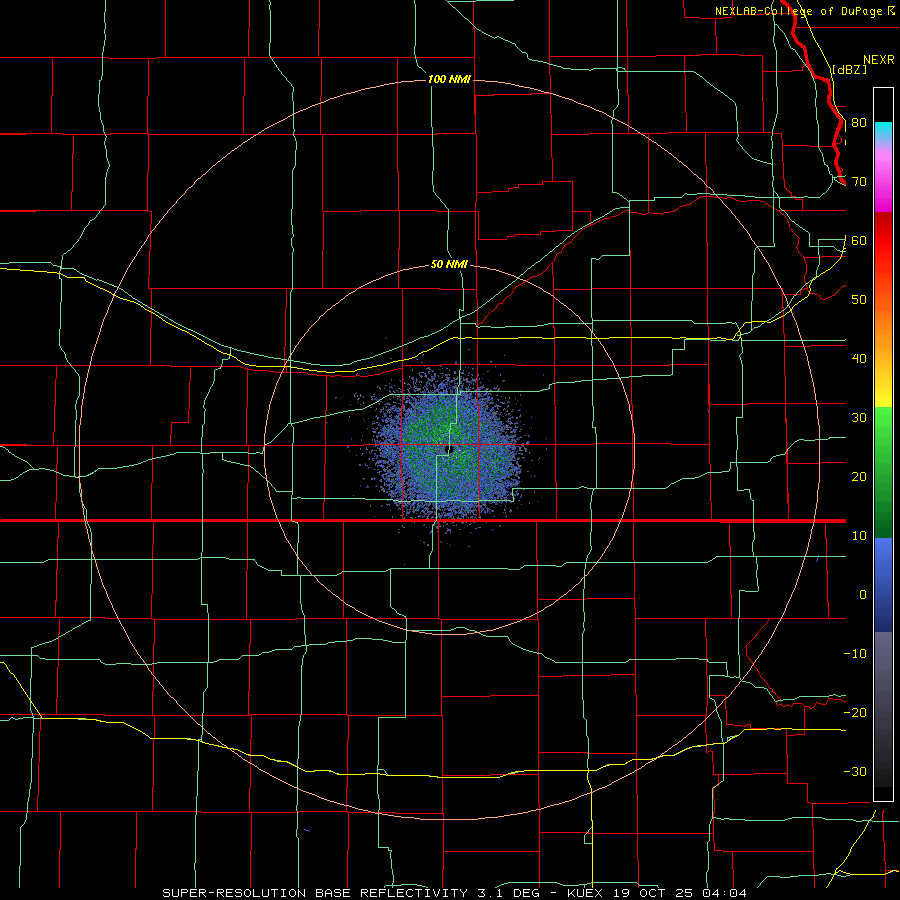This screenshot has width=900, height=900.
Task: Click the '19 OCT 25 04:04' timestamp
Action: pyautogui.click(x=680, y=893)
